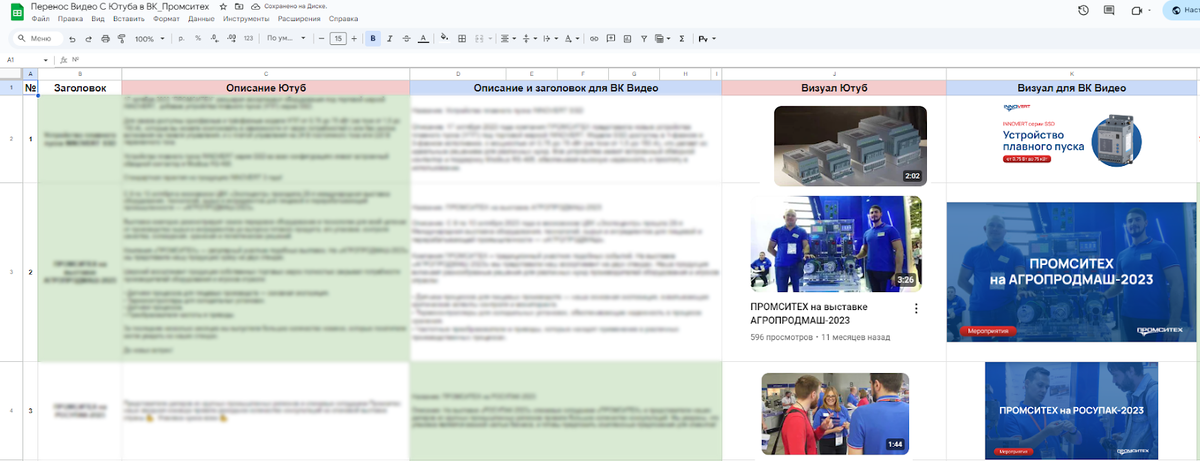1200x461 pixels.
Task: Open the Данные menu
Action: [x=201, y=18]
